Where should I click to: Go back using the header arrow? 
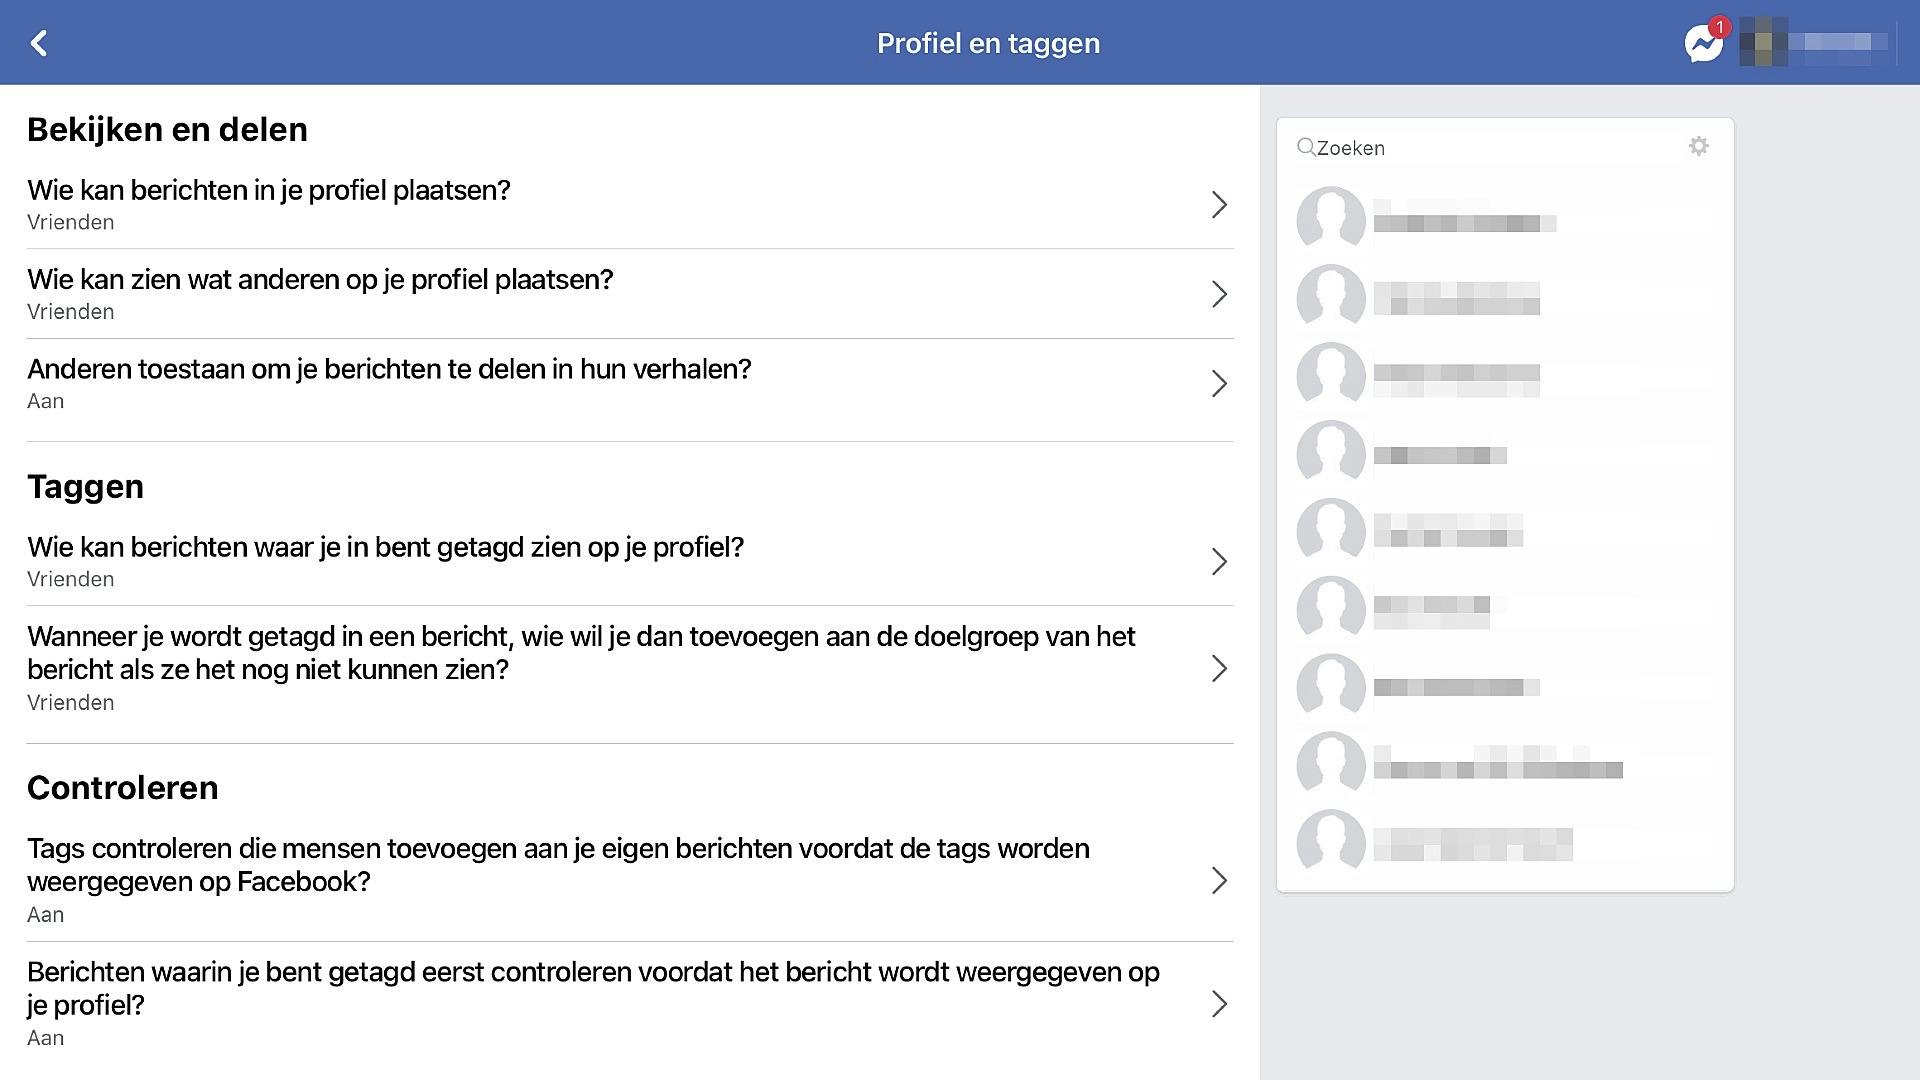(x=39, y=43)
